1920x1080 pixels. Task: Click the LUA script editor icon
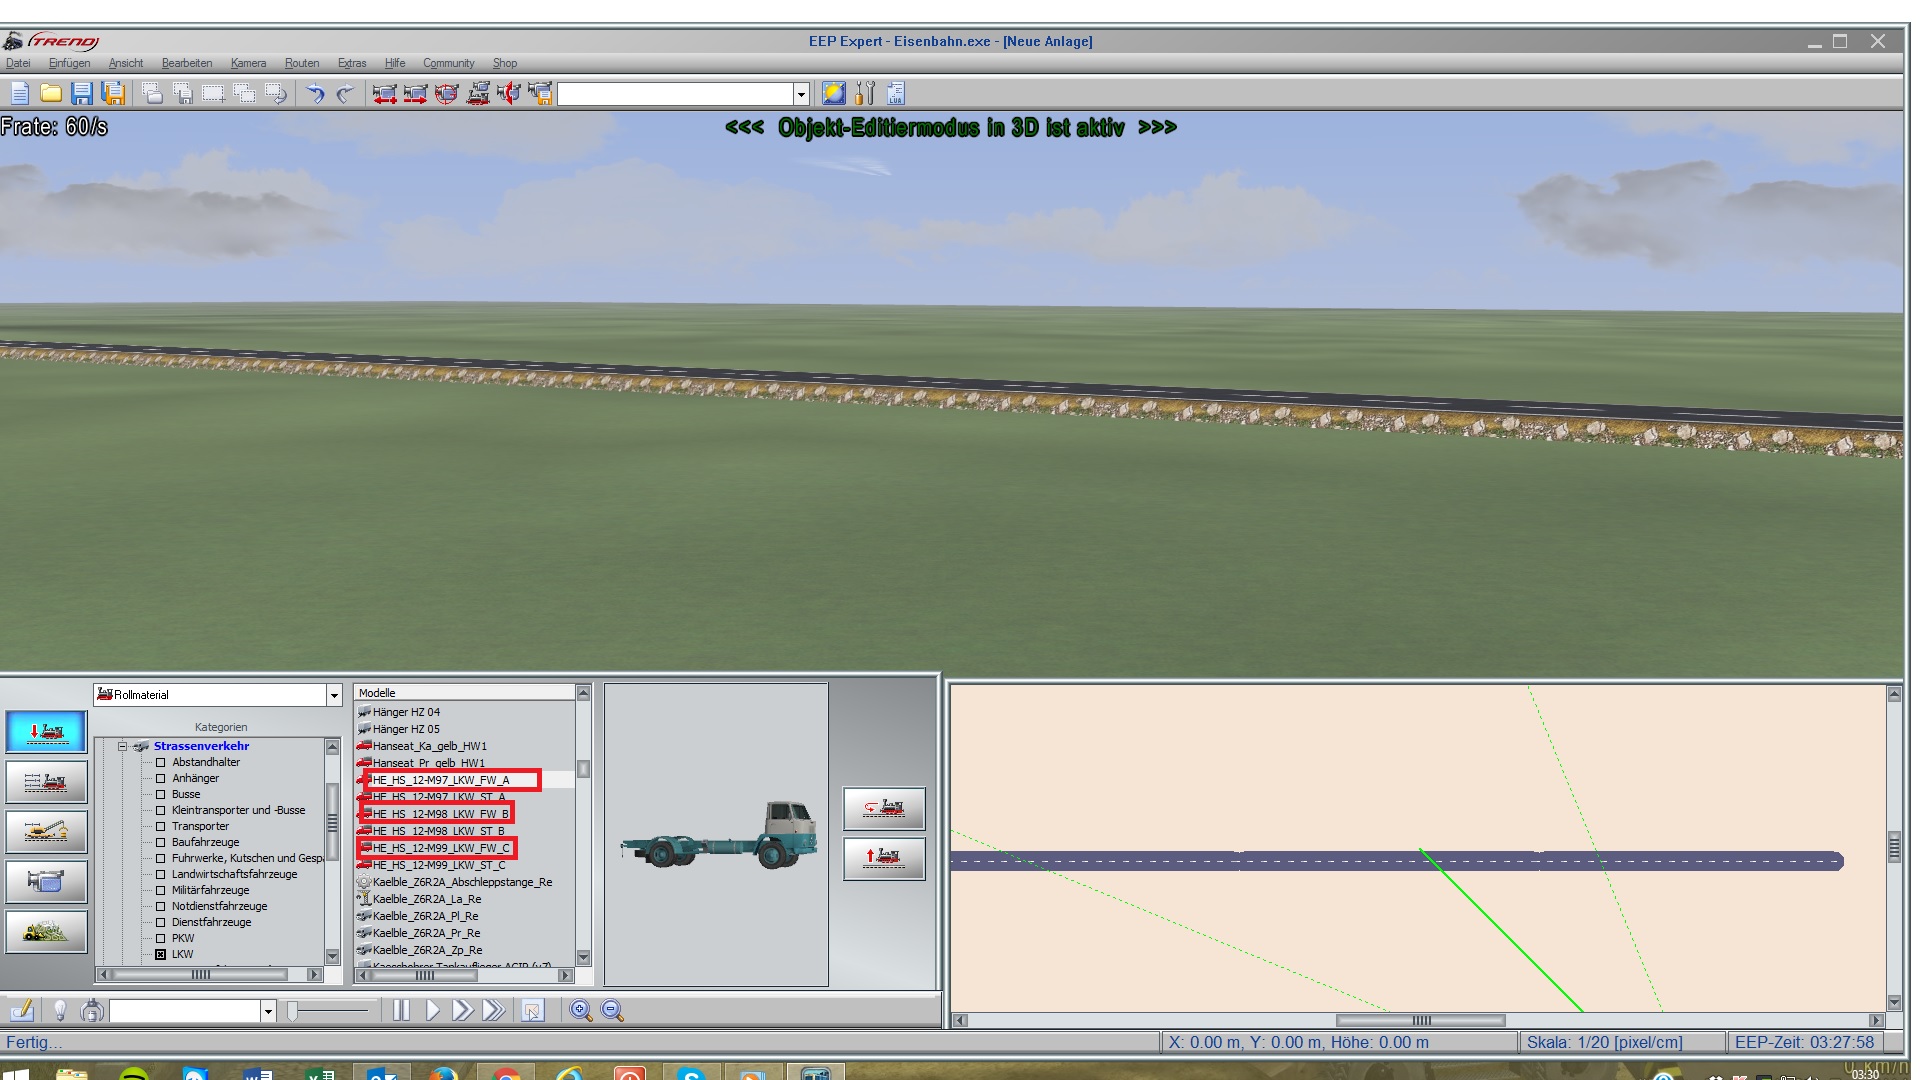tap(895, 94)
